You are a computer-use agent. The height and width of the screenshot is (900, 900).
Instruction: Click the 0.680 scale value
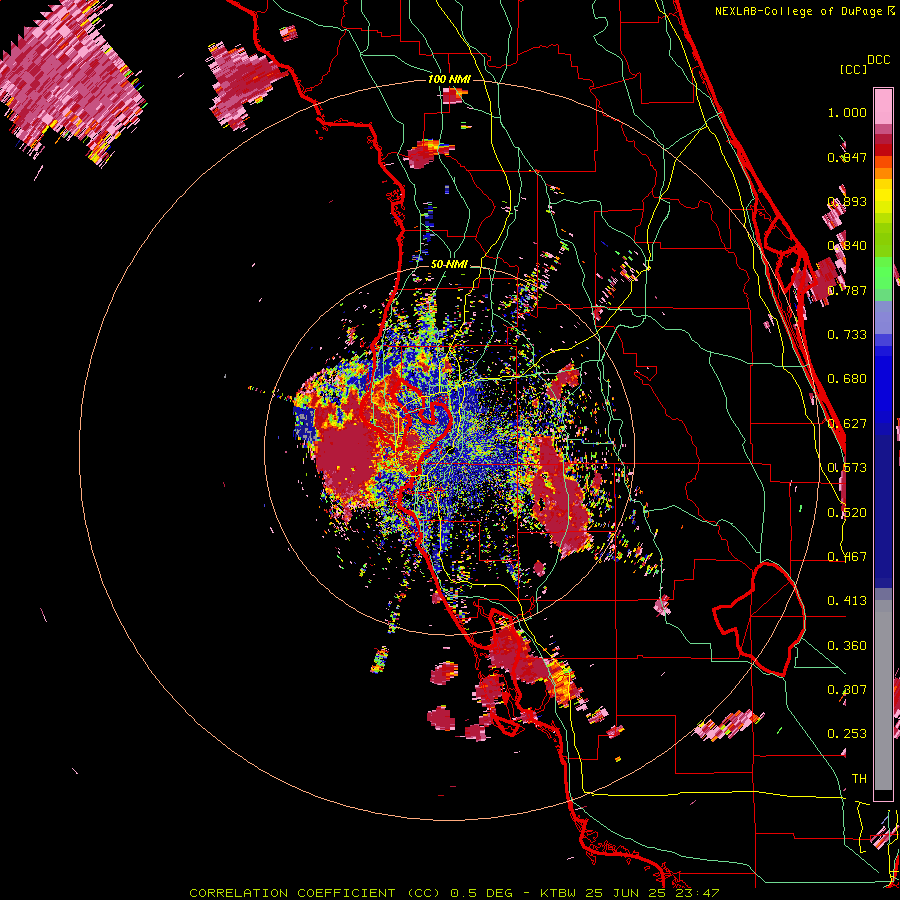(x=847, y=379)
